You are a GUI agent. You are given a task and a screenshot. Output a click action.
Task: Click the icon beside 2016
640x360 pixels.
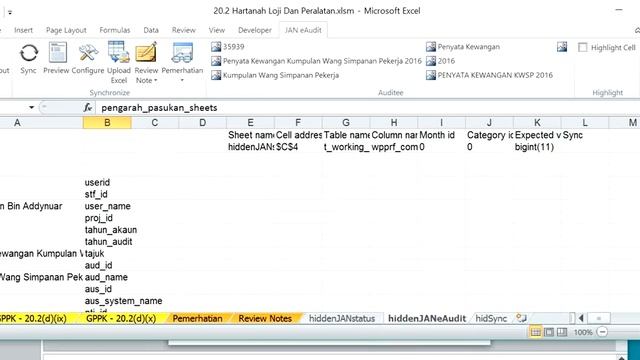[431, 61]
